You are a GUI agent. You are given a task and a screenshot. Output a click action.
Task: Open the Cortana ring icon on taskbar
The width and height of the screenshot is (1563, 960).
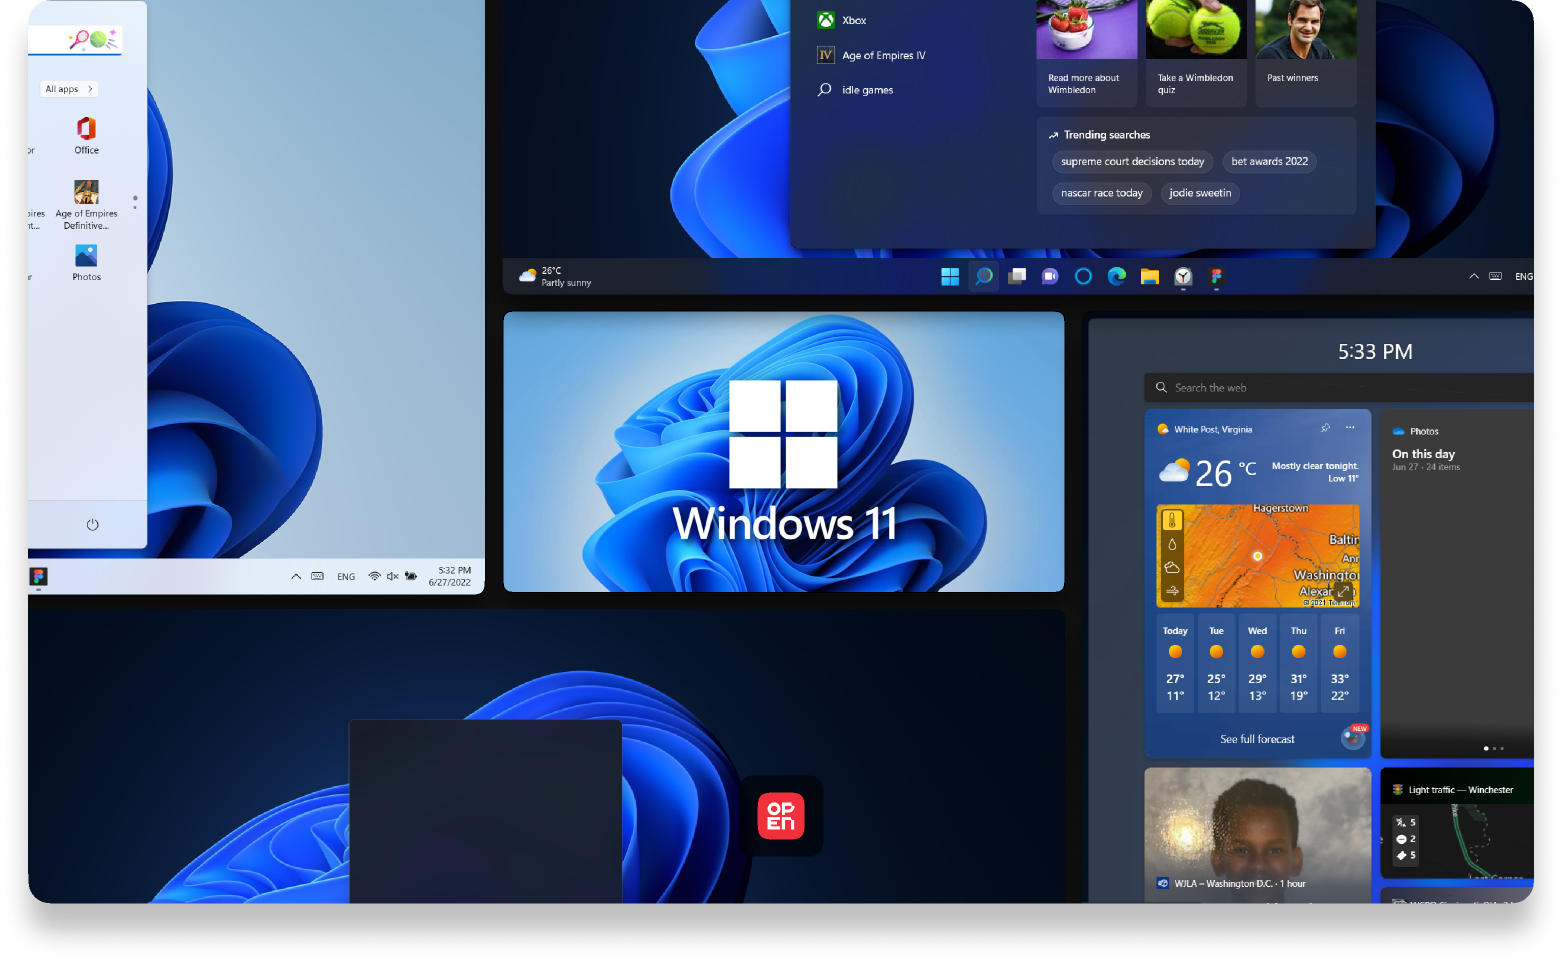(x=1083, y=277)
